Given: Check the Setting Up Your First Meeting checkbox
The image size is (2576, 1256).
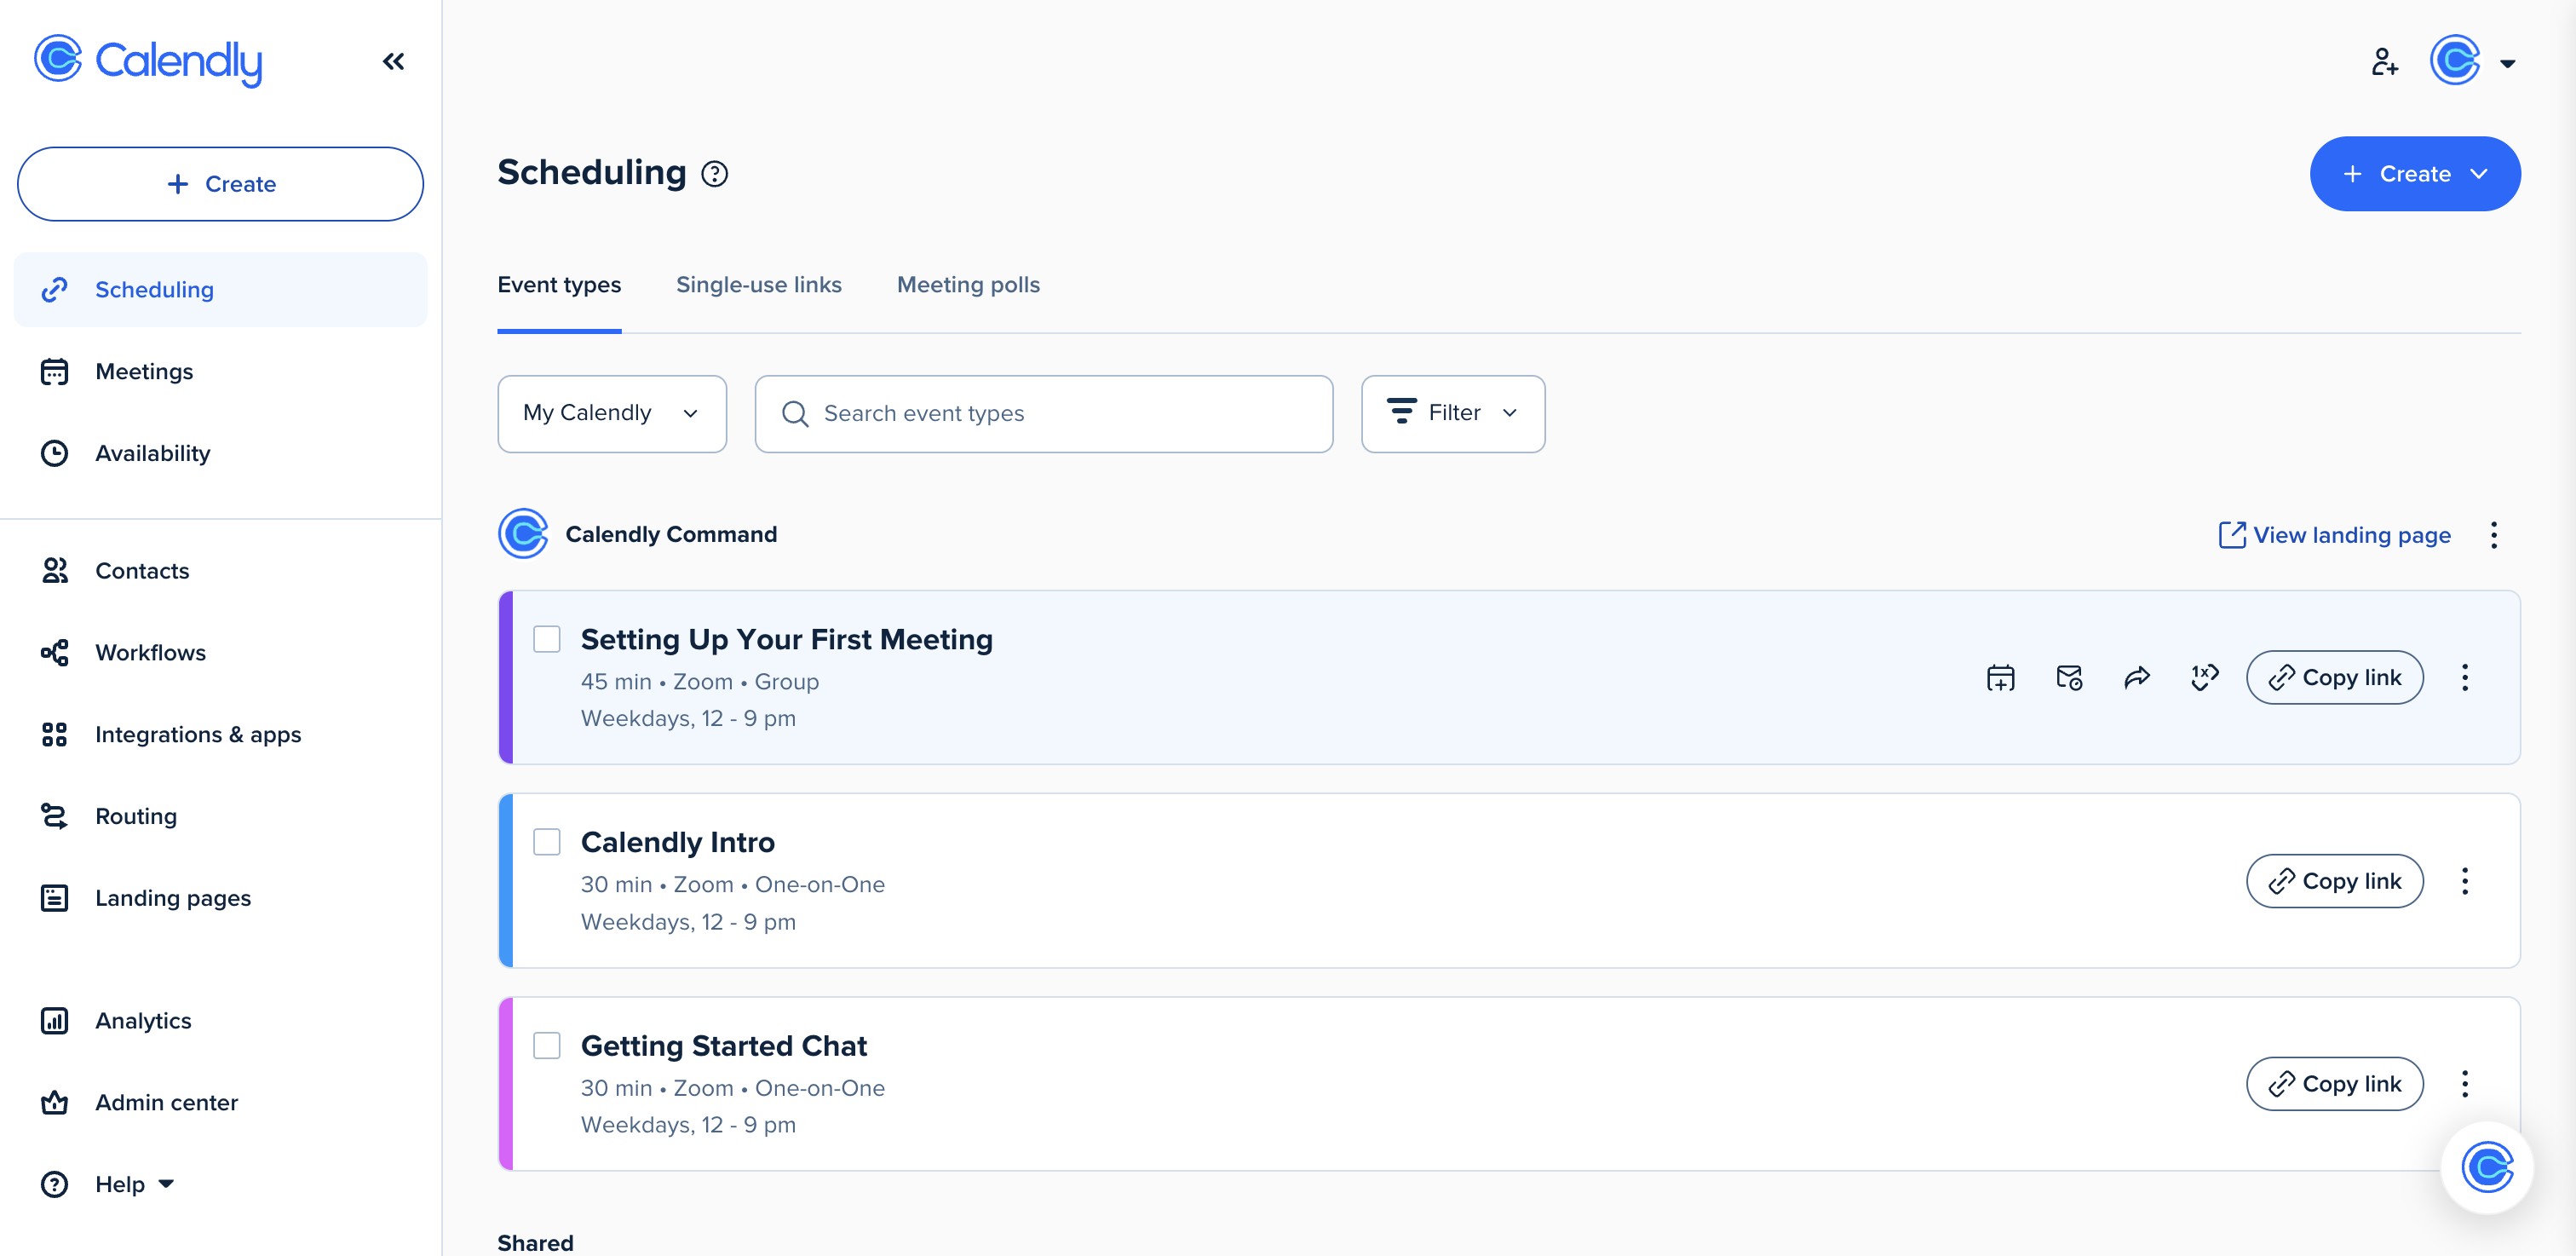Looking at the screenshot, I should (x=547, y=639).
